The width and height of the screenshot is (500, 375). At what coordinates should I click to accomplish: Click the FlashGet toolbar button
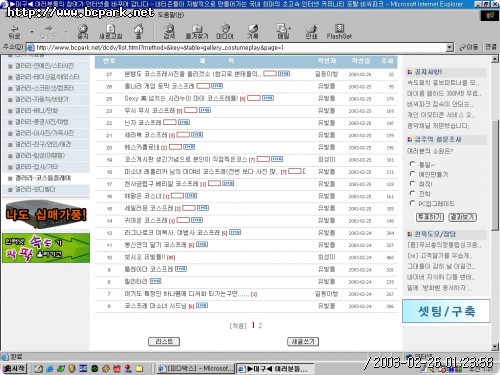point(339,32)
